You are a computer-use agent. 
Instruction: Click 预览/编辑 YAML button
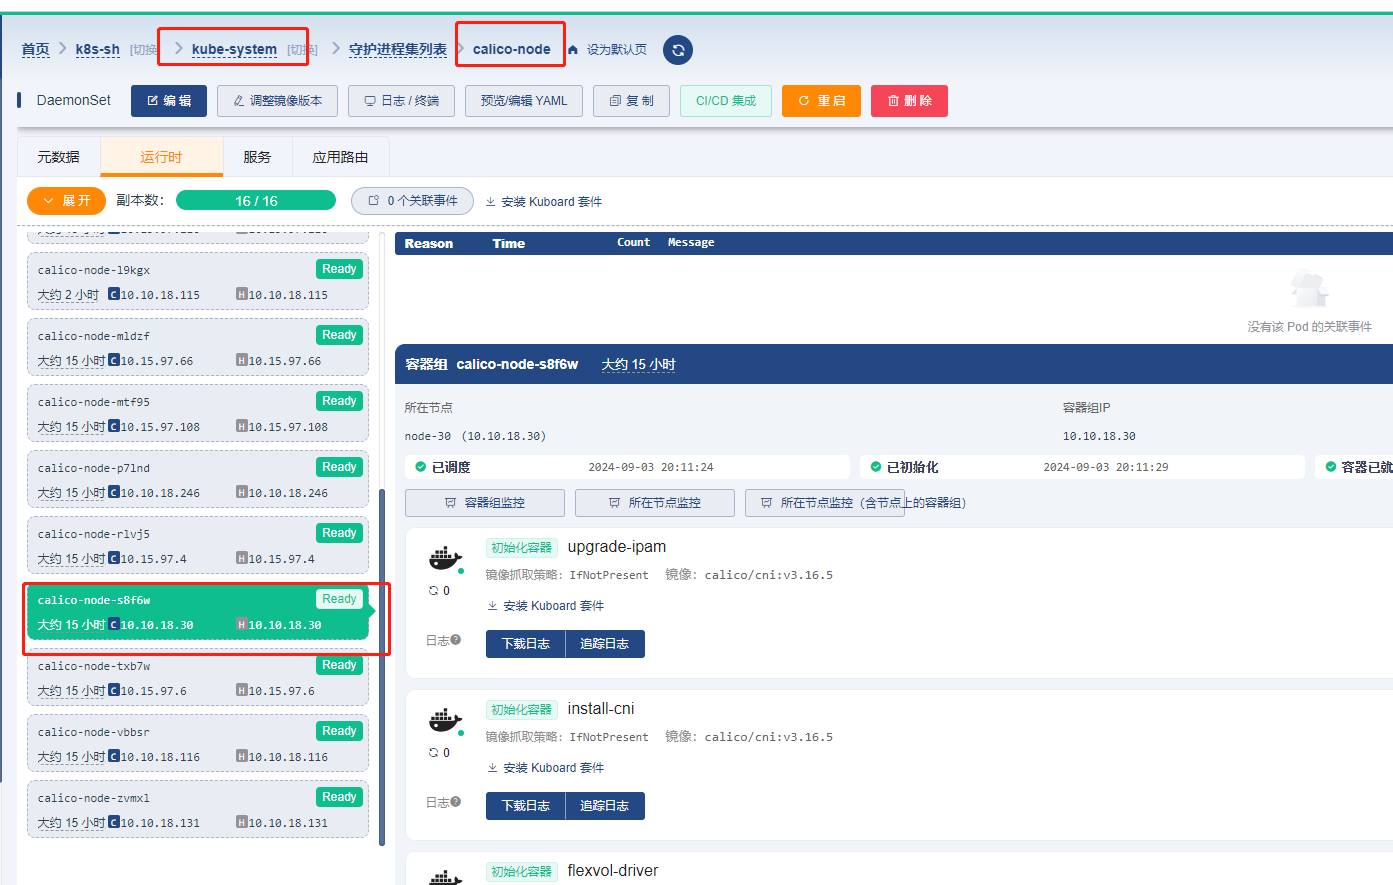click(x=524, y=101)
